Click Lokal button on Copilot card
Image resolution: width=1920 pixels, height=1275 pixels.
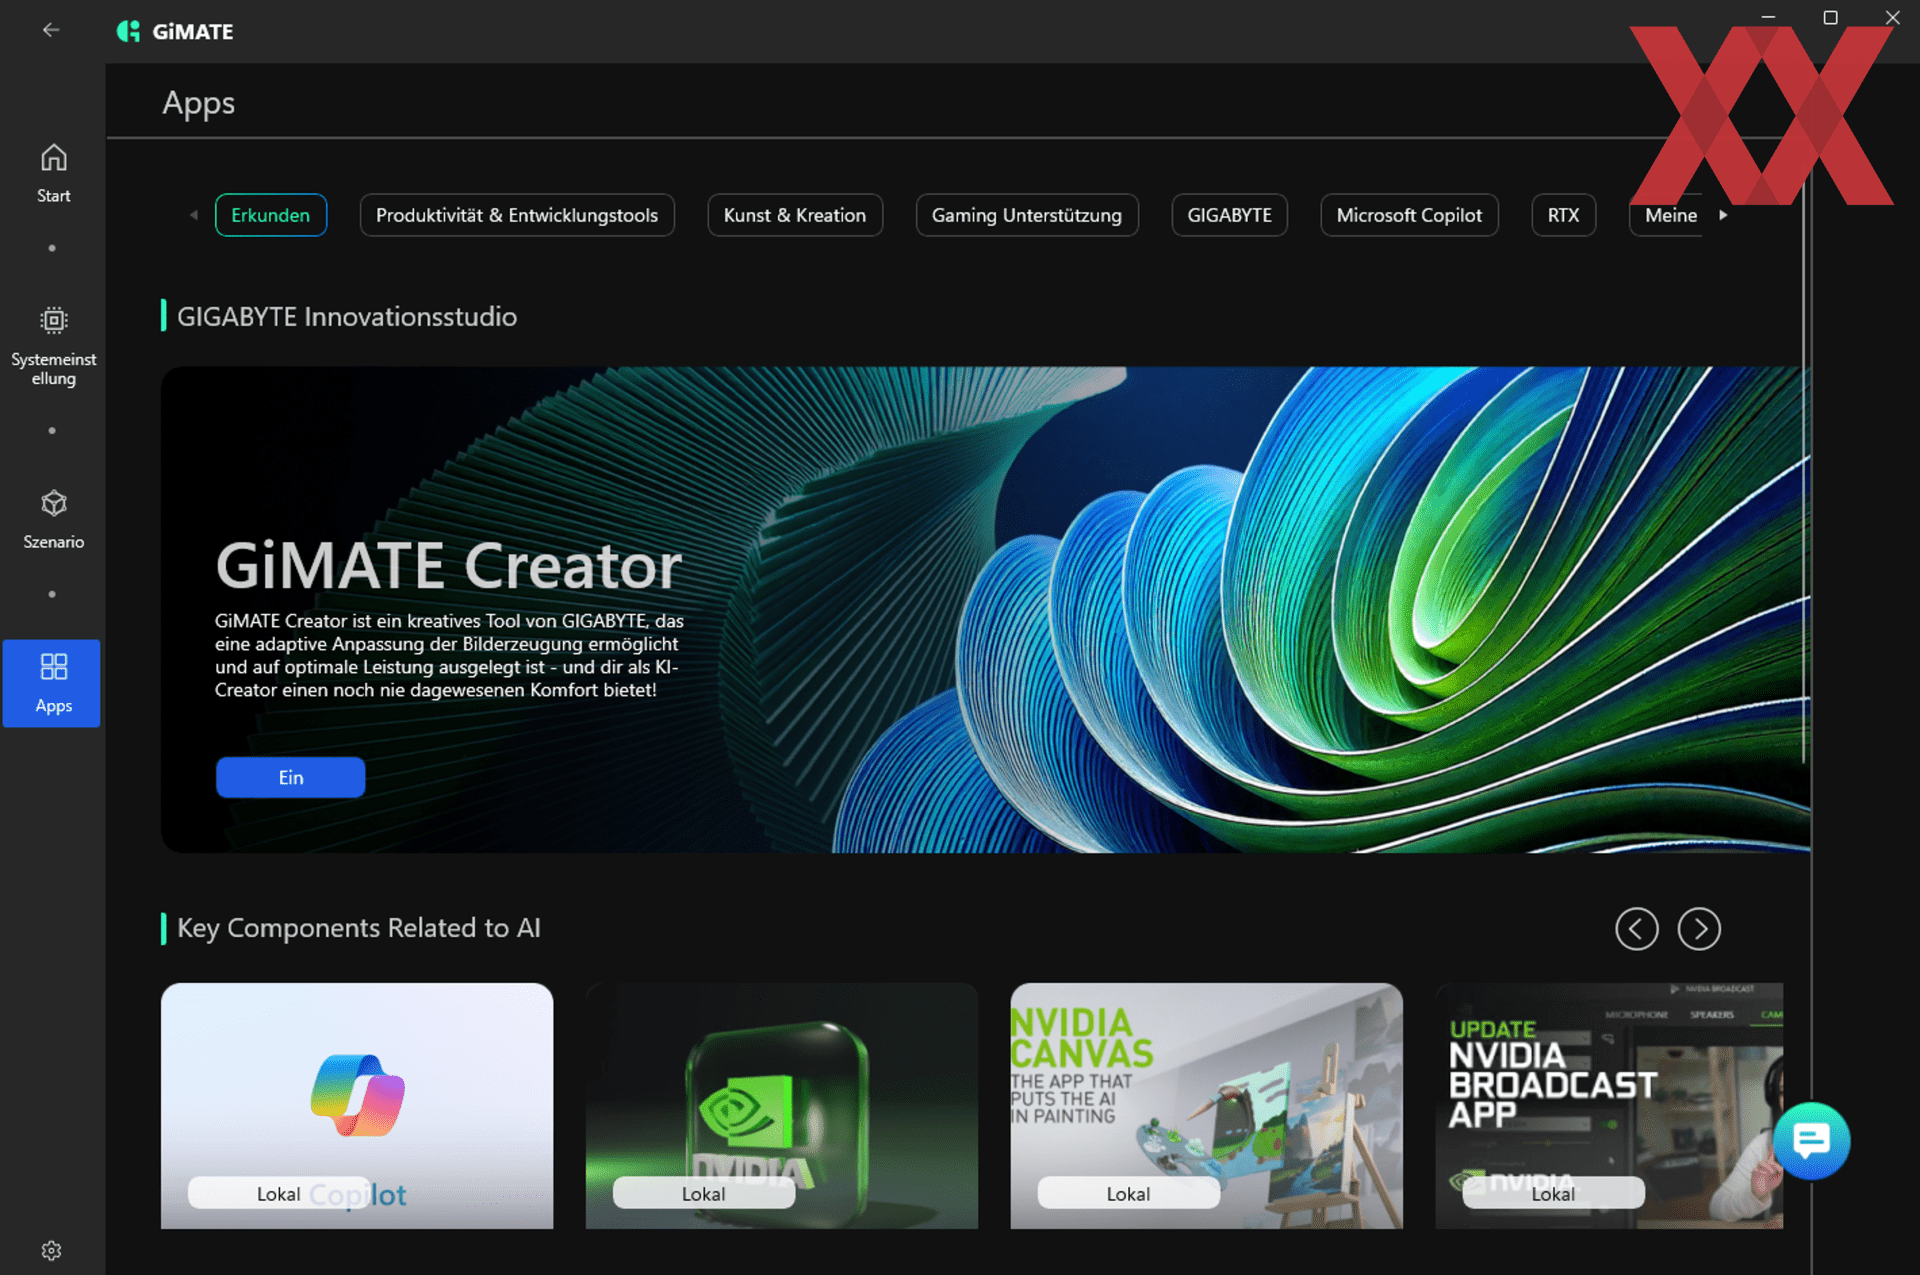278,1193
